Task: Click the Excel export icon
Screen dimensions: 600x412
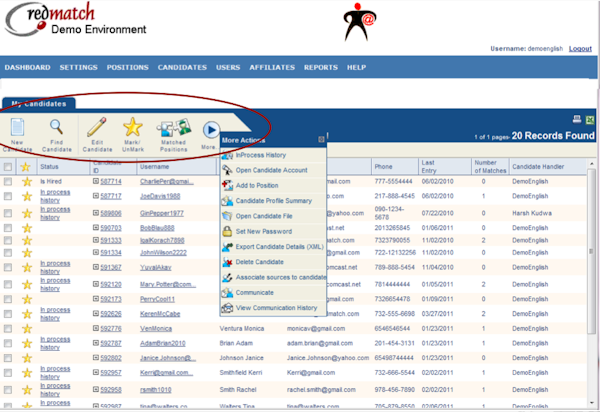Action: pos(590,120)
